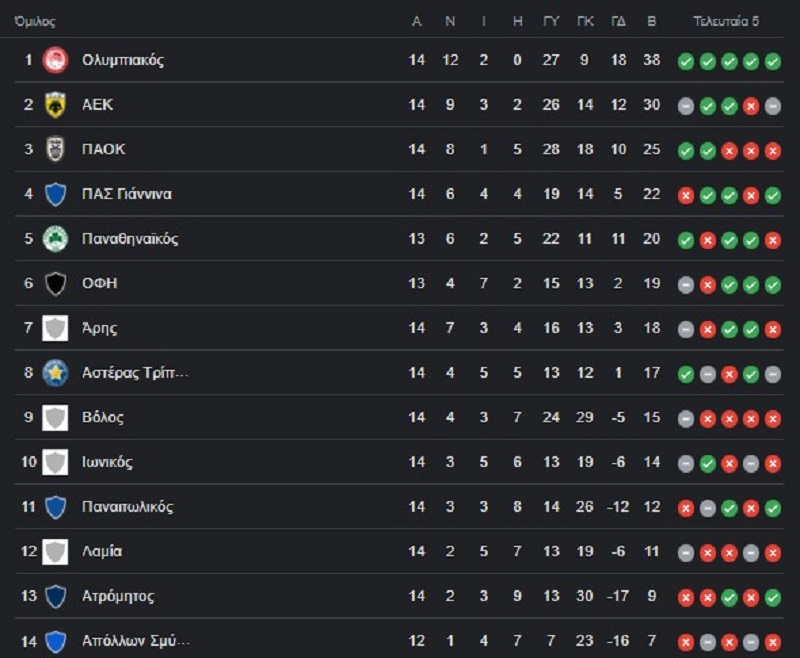This screenshot has height=658, width=800.
Task: Select the Βόλος team row
Action: tap(399, 417)
